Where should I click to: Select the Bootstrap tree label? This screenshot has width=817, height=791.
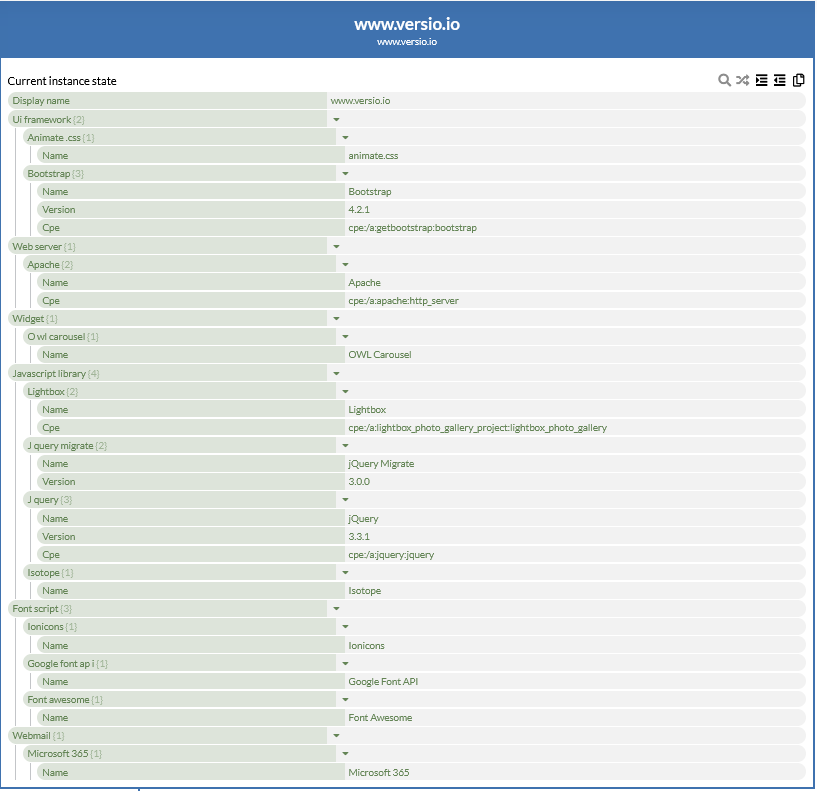tap(48, 174)
